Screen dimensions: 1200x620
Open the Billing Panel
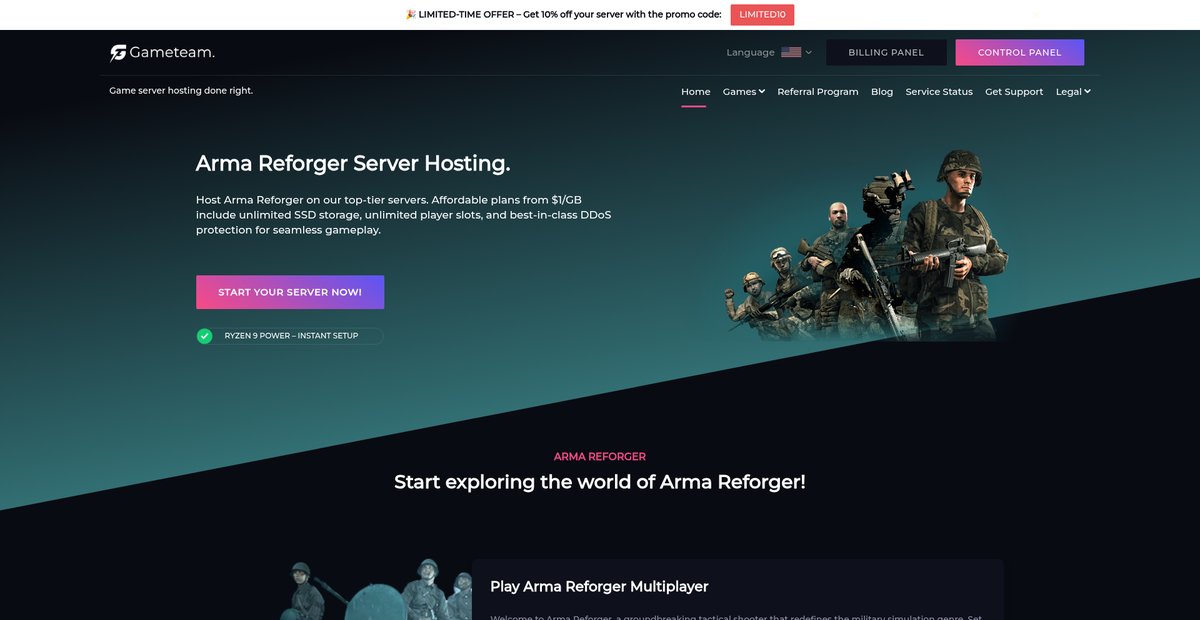(x=886, y=52)
